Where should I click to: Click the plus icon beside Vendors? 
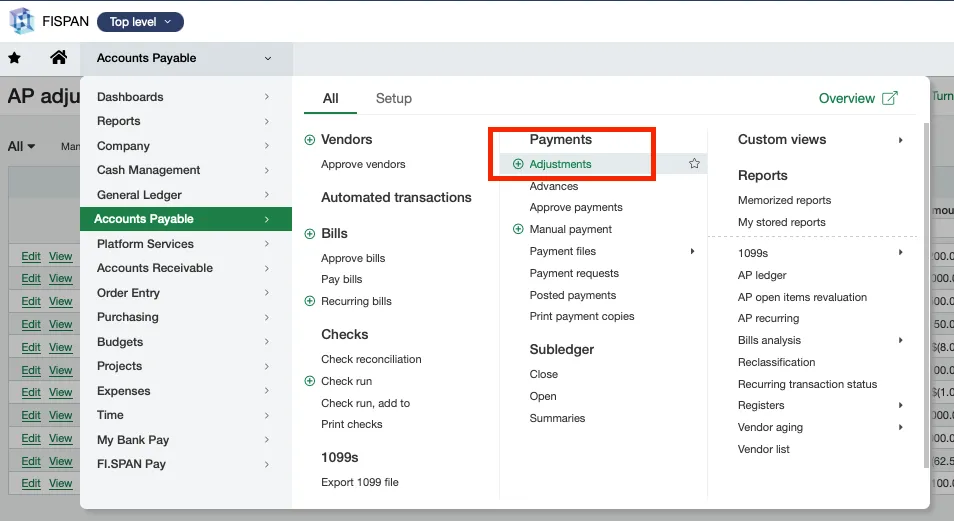tap(310, 140)
